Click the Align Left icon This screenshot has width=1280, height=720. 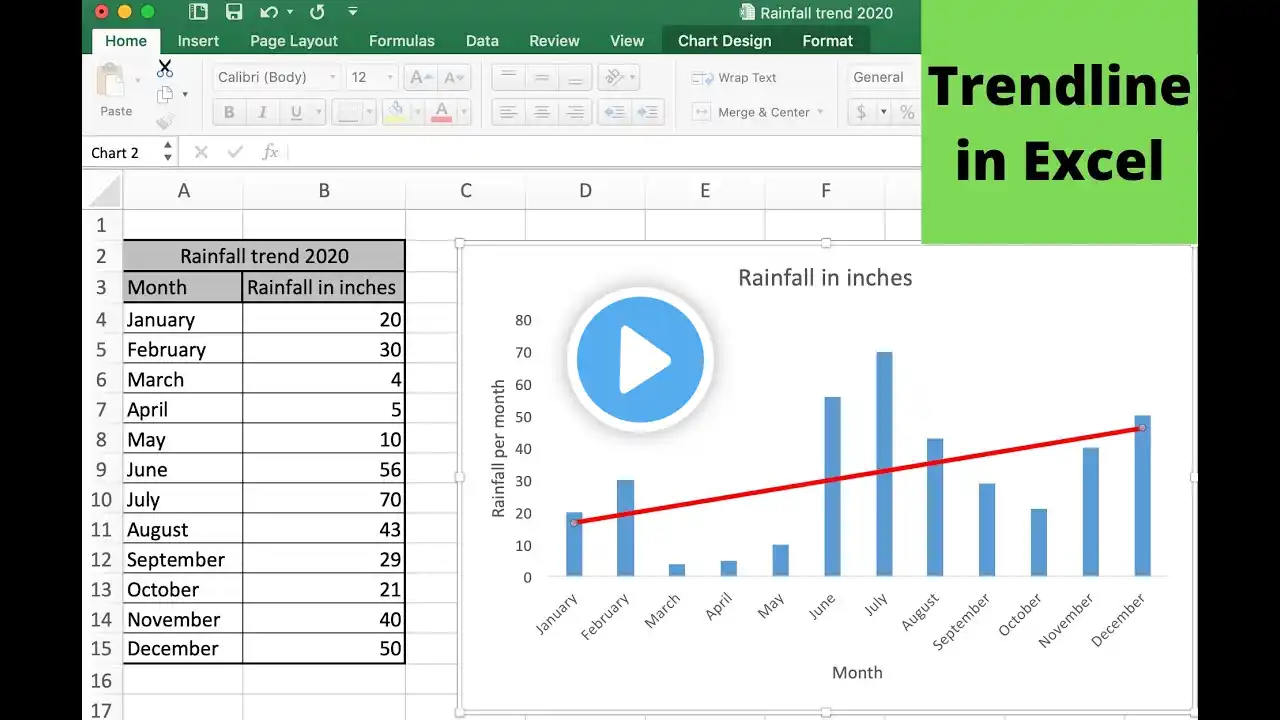[x=508, y=112]
